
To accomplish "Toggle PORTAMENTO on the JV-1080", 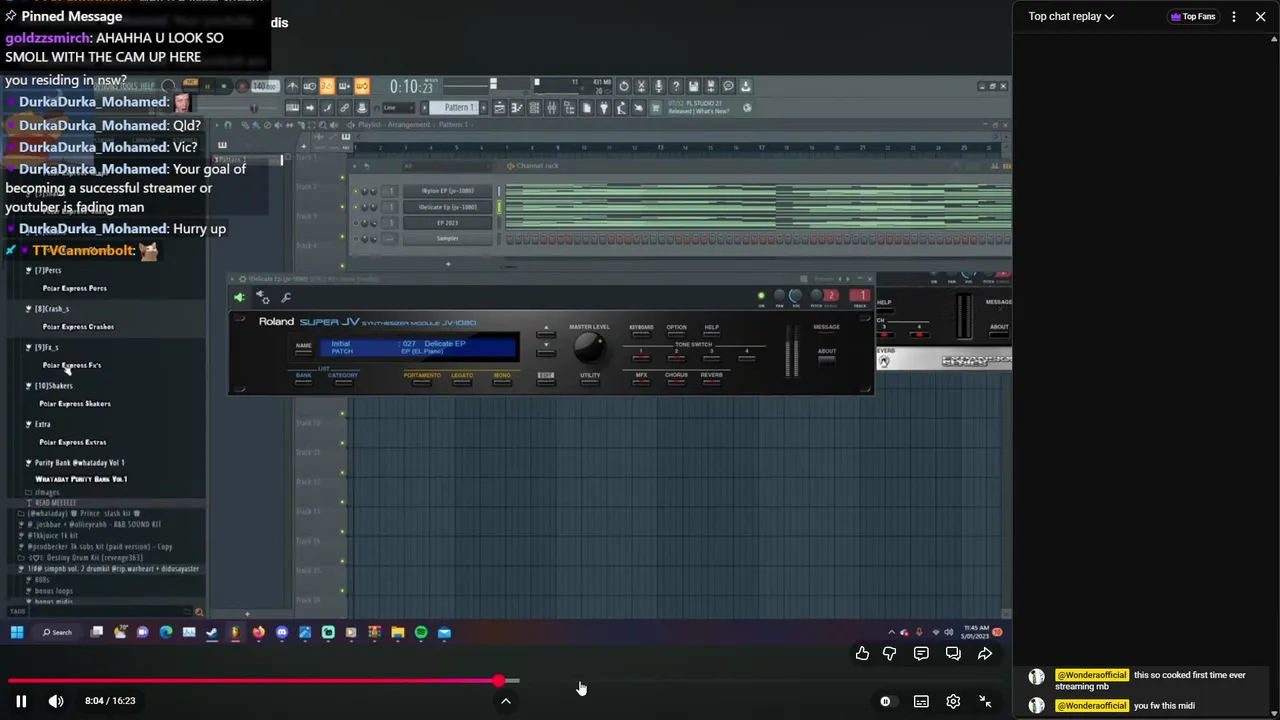I will tap(421, 383).
